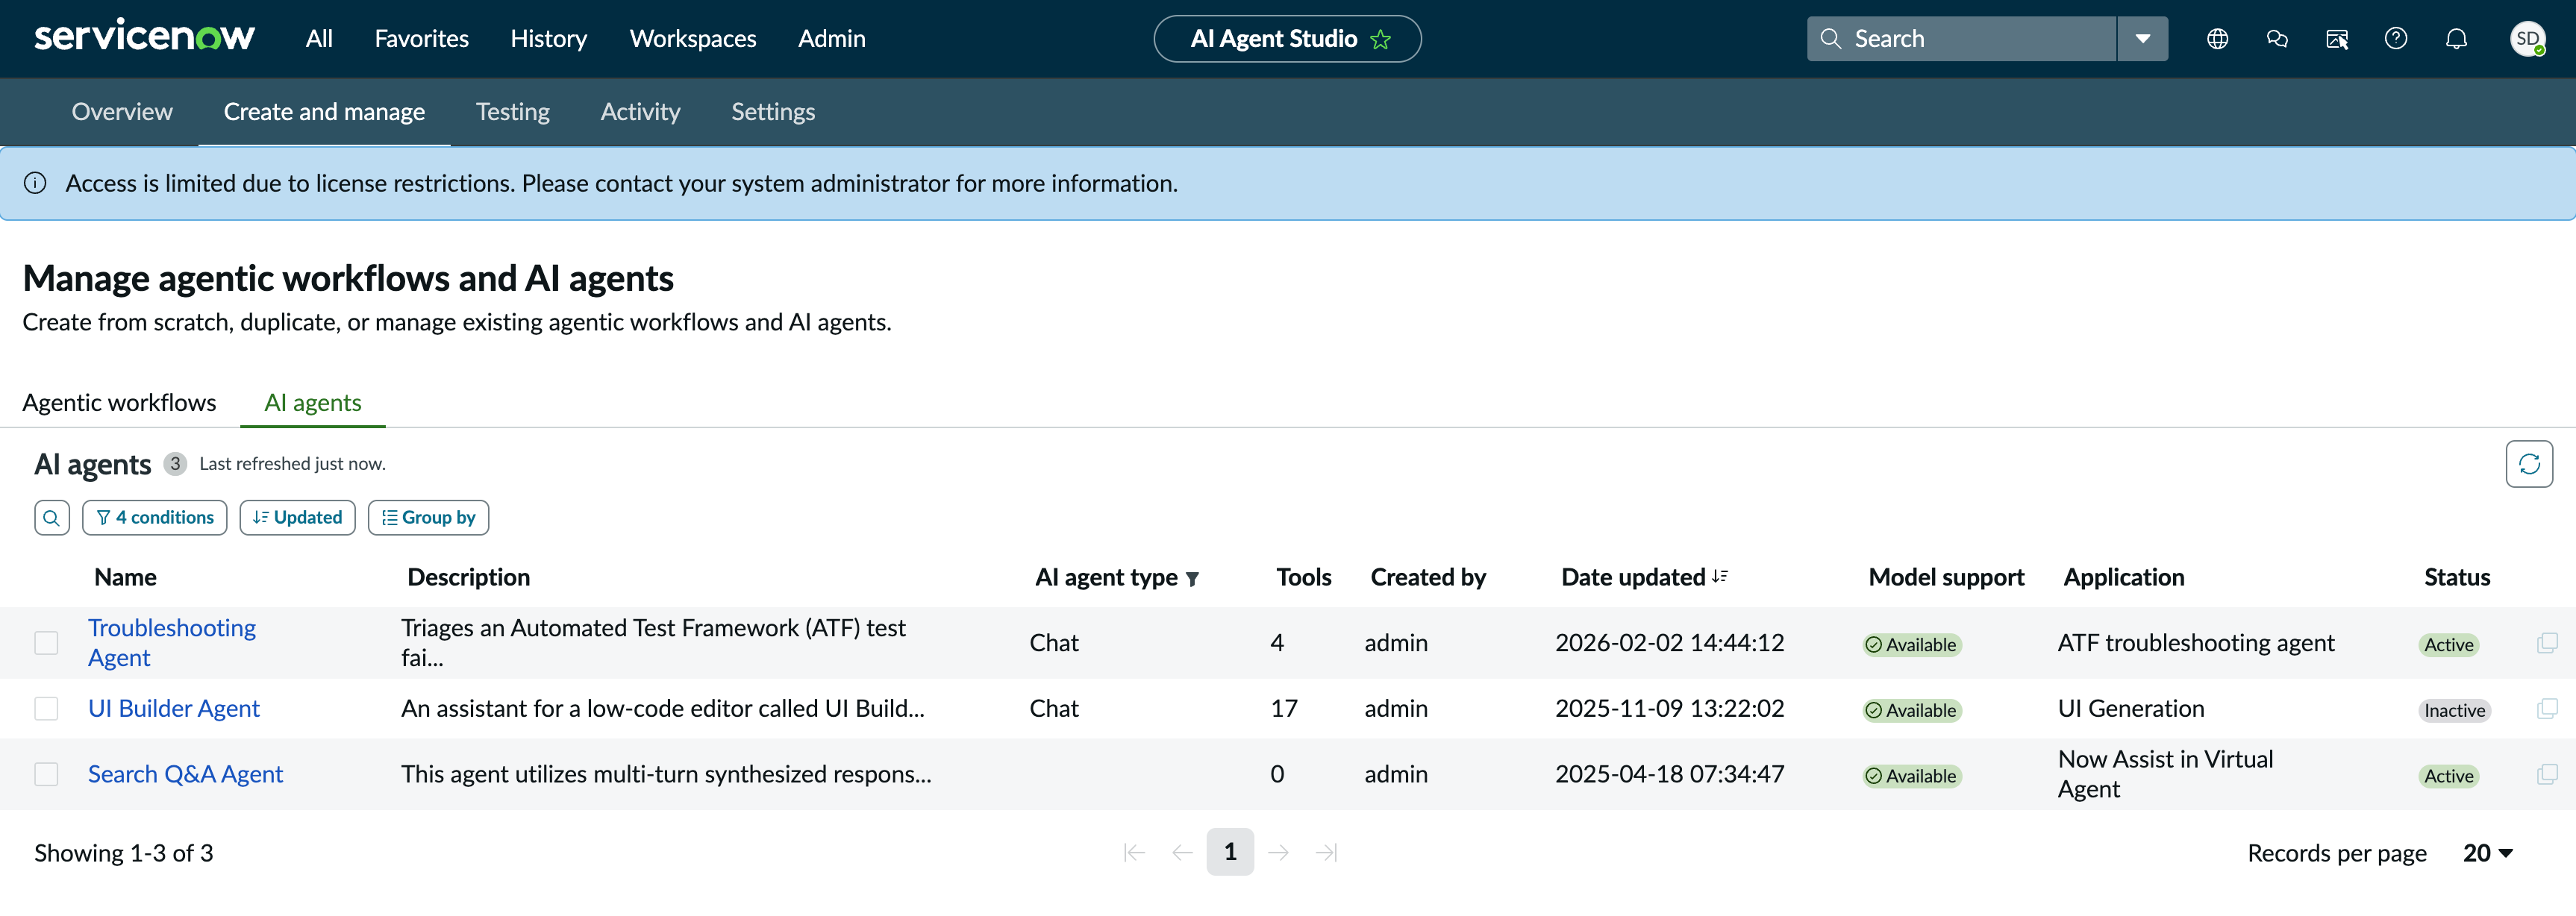Go to previous page arrow
Image resolution: width=2576 pixels, height=916 pixels.
[1182, 852]
